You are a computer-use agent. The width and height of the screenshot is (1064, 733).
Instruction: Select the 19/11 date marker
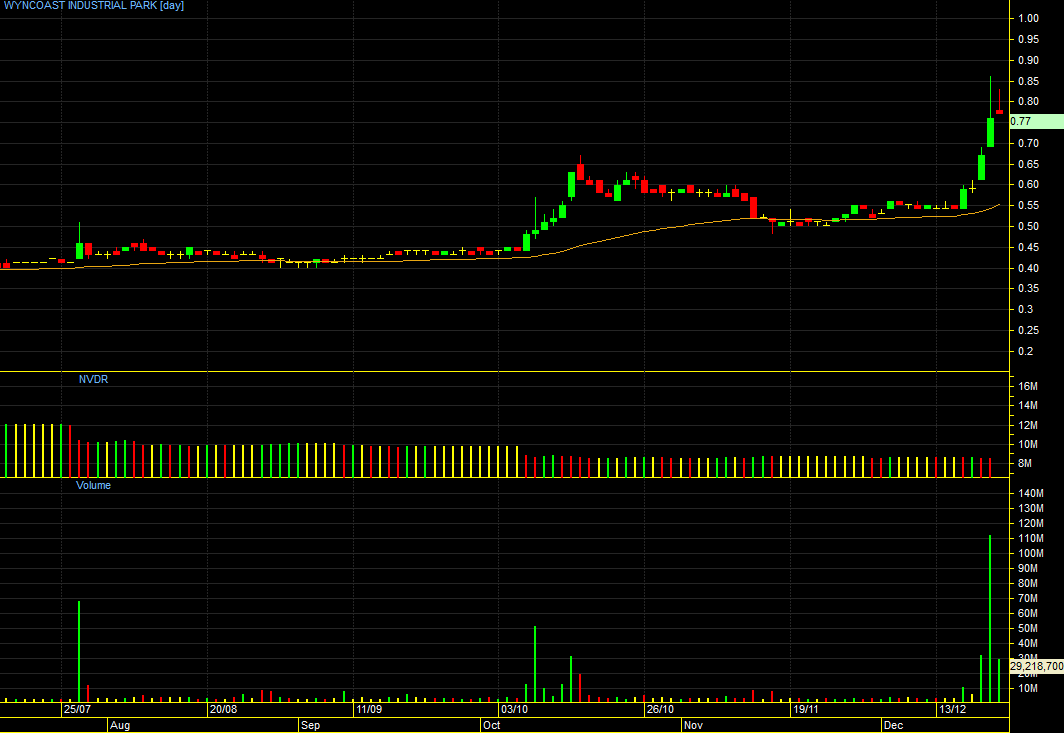click(x=805, y=709)
